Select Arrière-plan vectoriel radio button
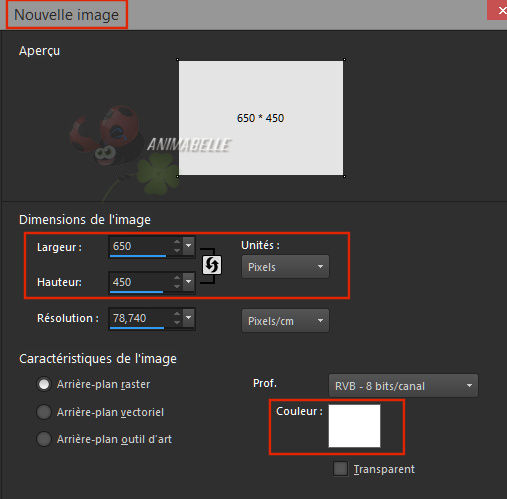The height and width of the screenshot is (499, 507). coord(44,412)
